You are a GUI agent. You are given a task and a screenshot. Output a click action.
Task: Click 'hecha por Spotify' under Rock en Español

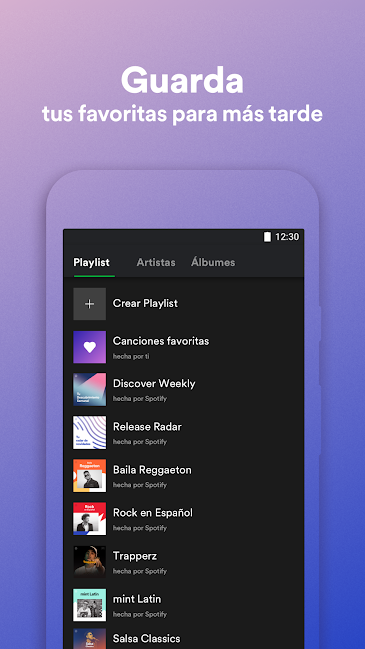coord(140,528)
